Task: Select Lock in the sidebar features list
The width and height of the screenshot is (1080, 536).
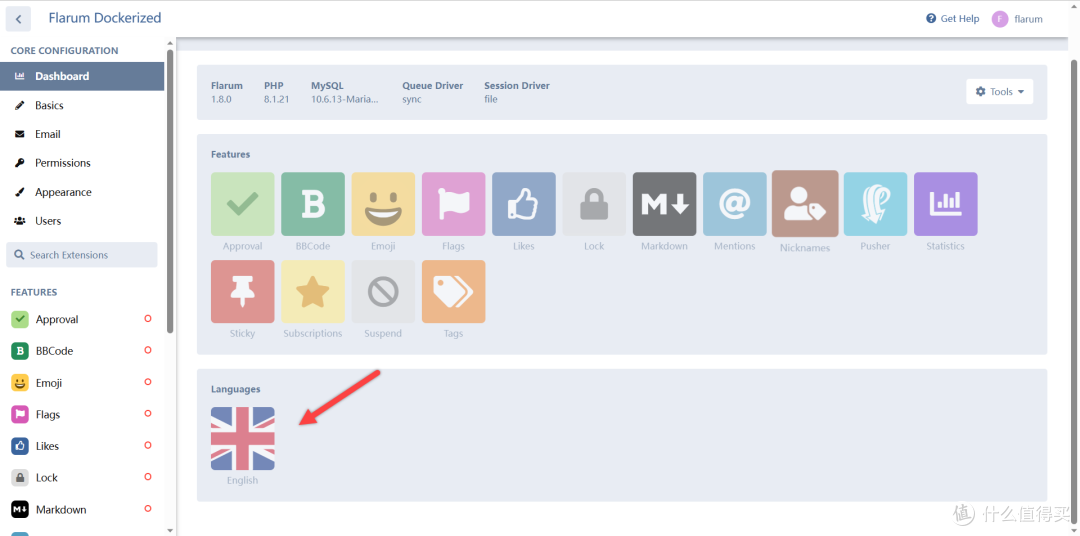Action: point(82,478)
